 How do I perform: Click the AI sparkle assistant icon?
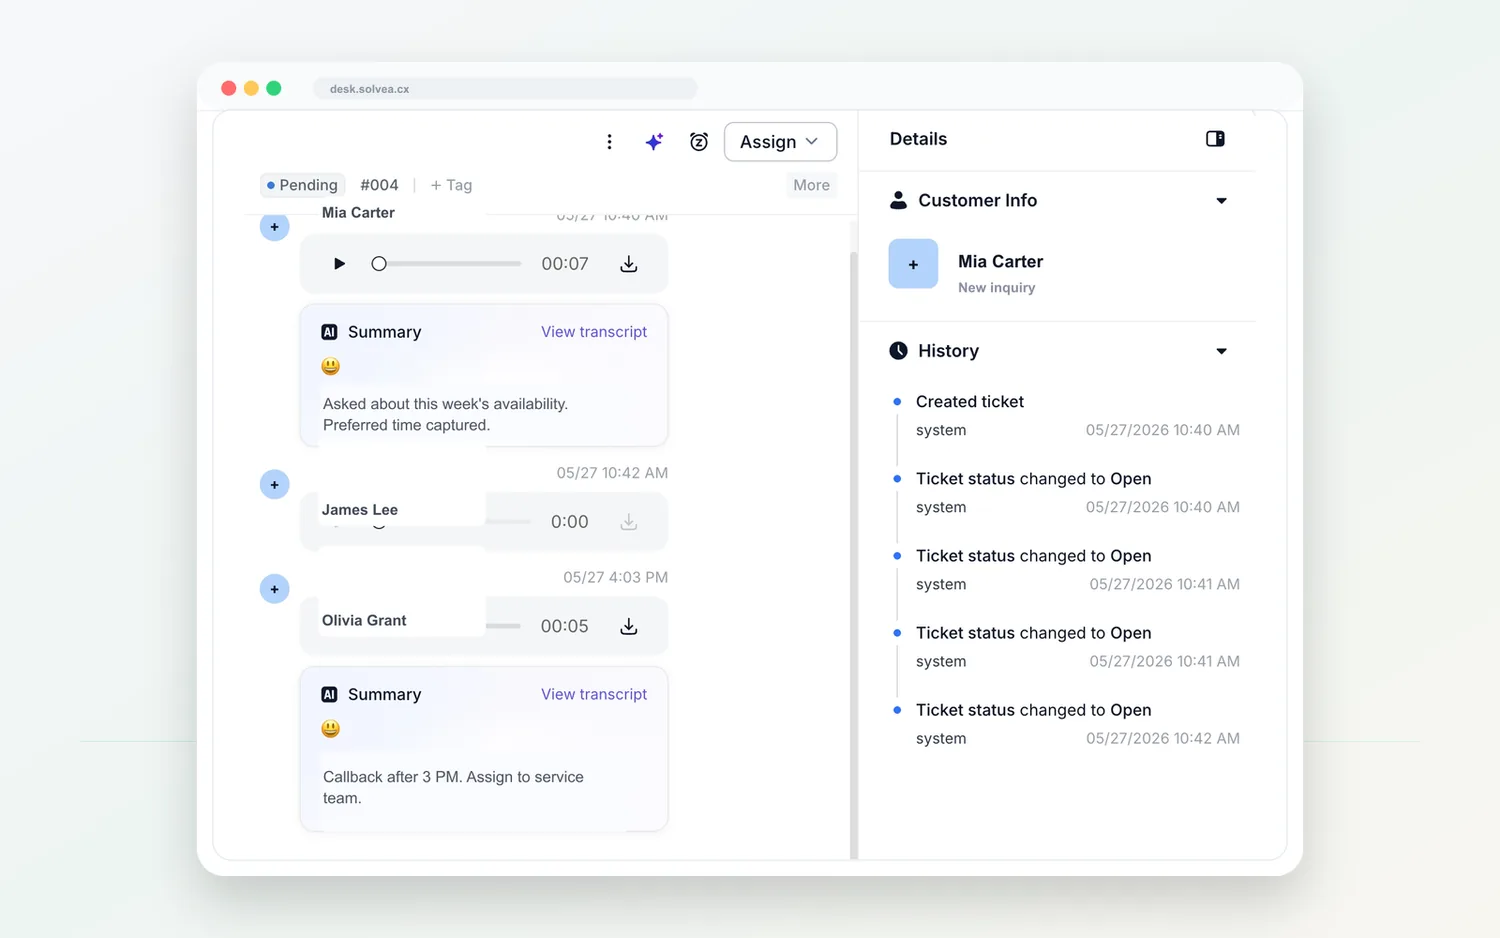coord(654,142)
